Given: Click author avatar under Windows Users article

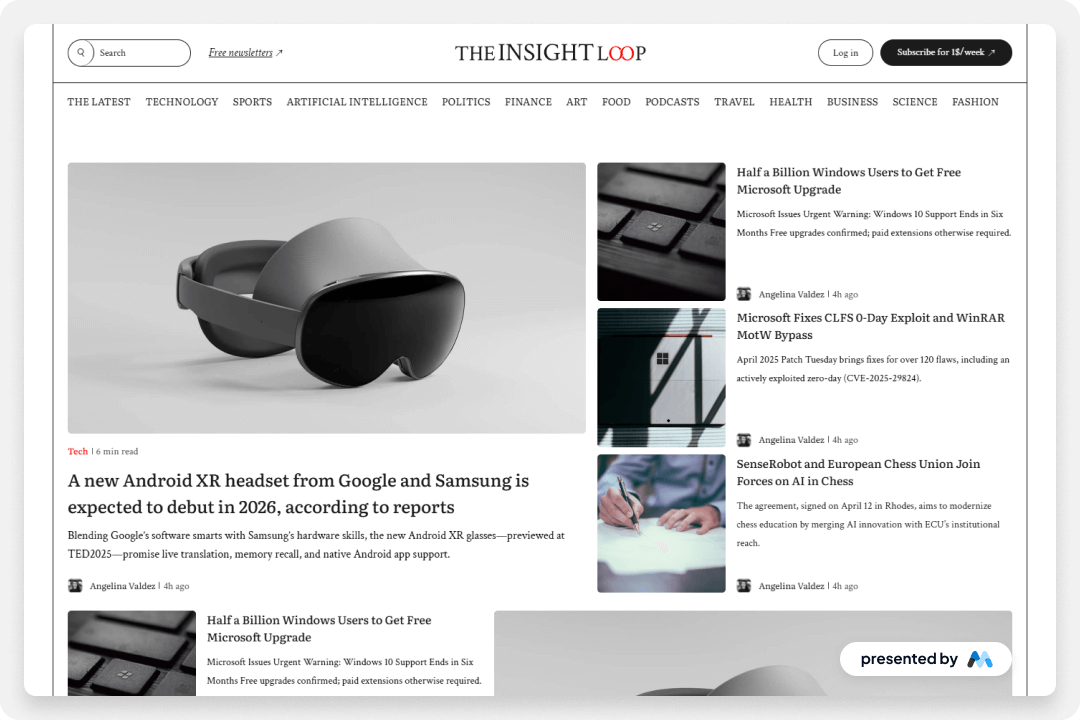Looking at the screenshot, I should (744, 294).
